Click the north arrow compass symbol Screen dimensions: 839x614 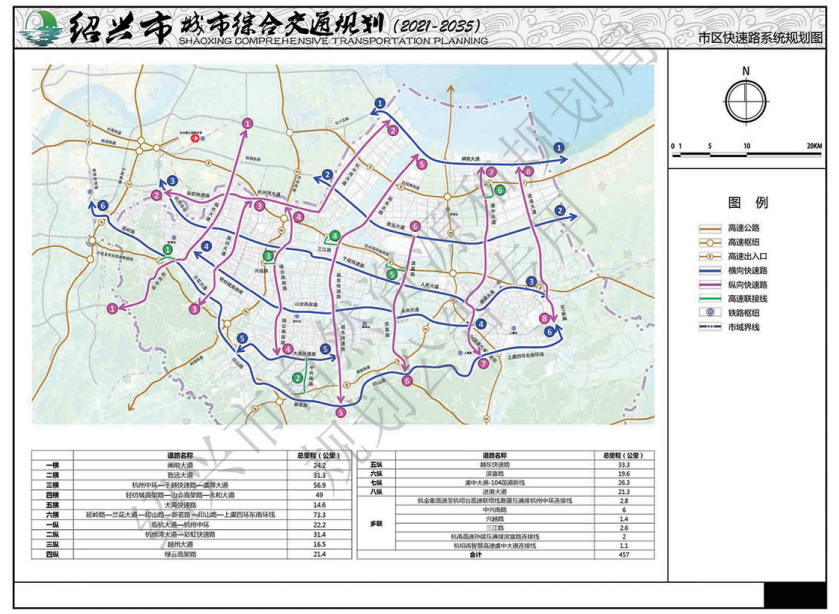(x=745, y=98)
